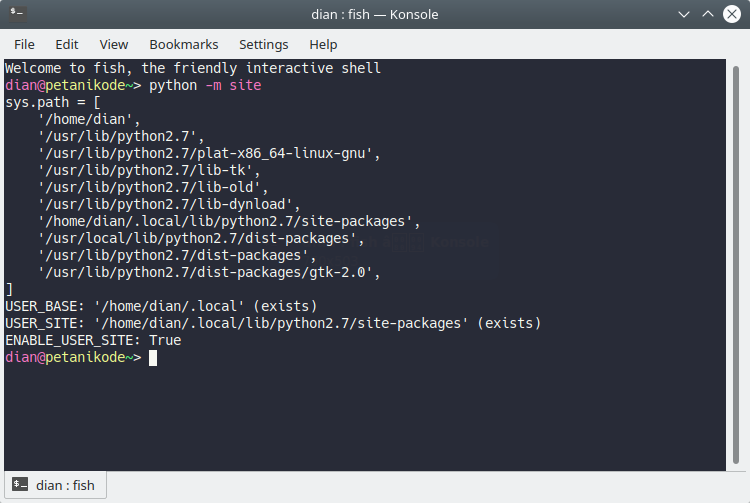Click the "Welcome to fish" greeting line
The image size is (750, 503).
tap(193, 69)
